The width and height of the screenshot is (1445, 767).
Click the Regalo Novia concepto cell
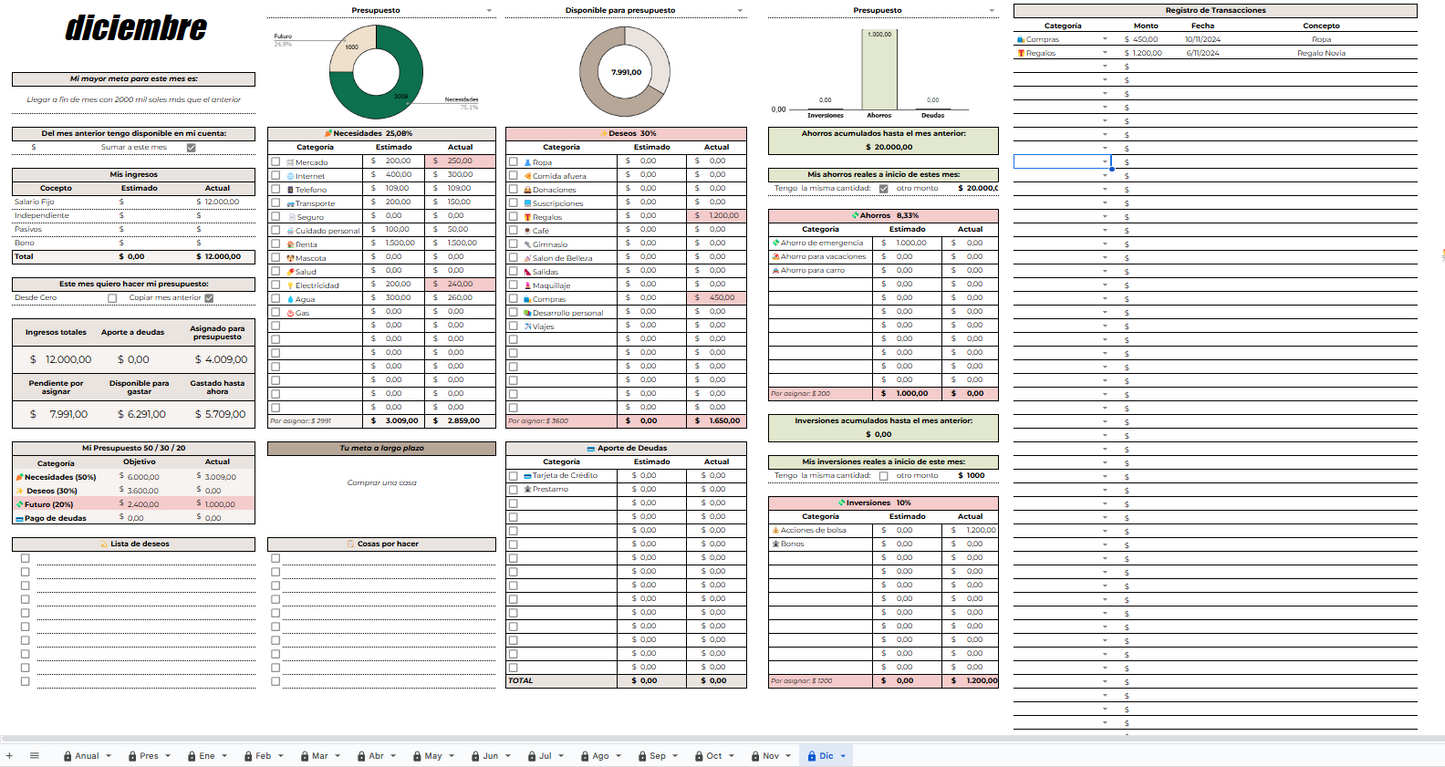[1322, 53]
